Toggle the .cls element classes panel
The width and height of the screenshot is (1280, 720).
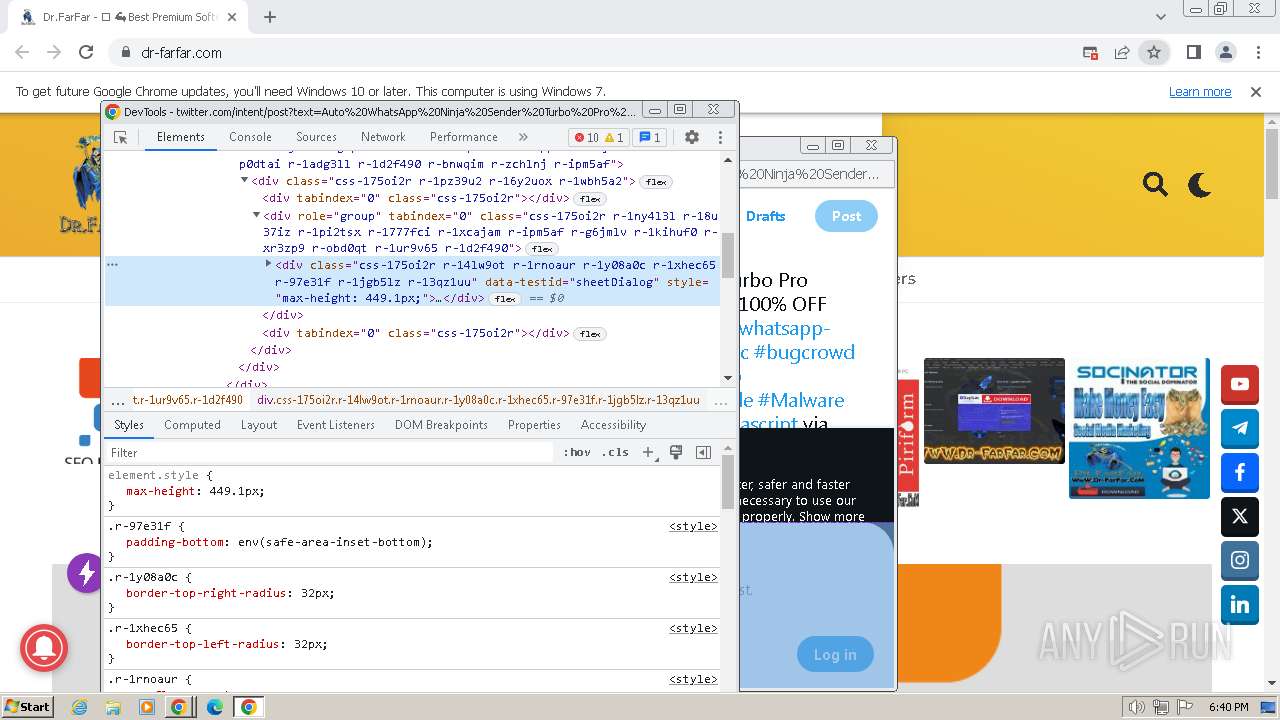(615, 452)
